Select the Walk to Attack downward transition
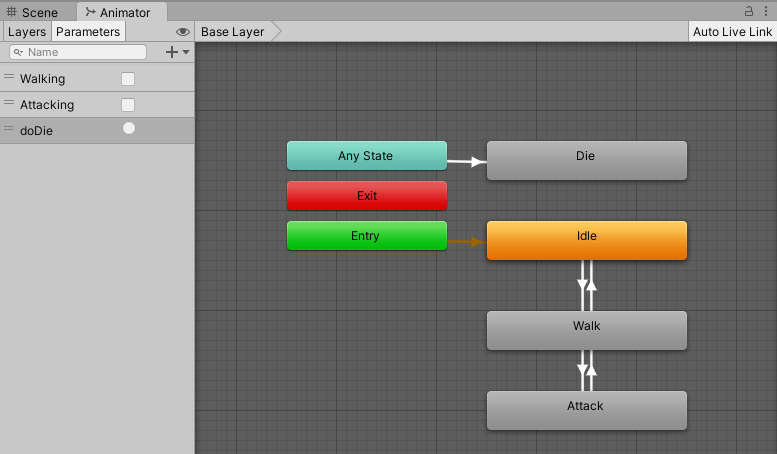 point(582,371)
